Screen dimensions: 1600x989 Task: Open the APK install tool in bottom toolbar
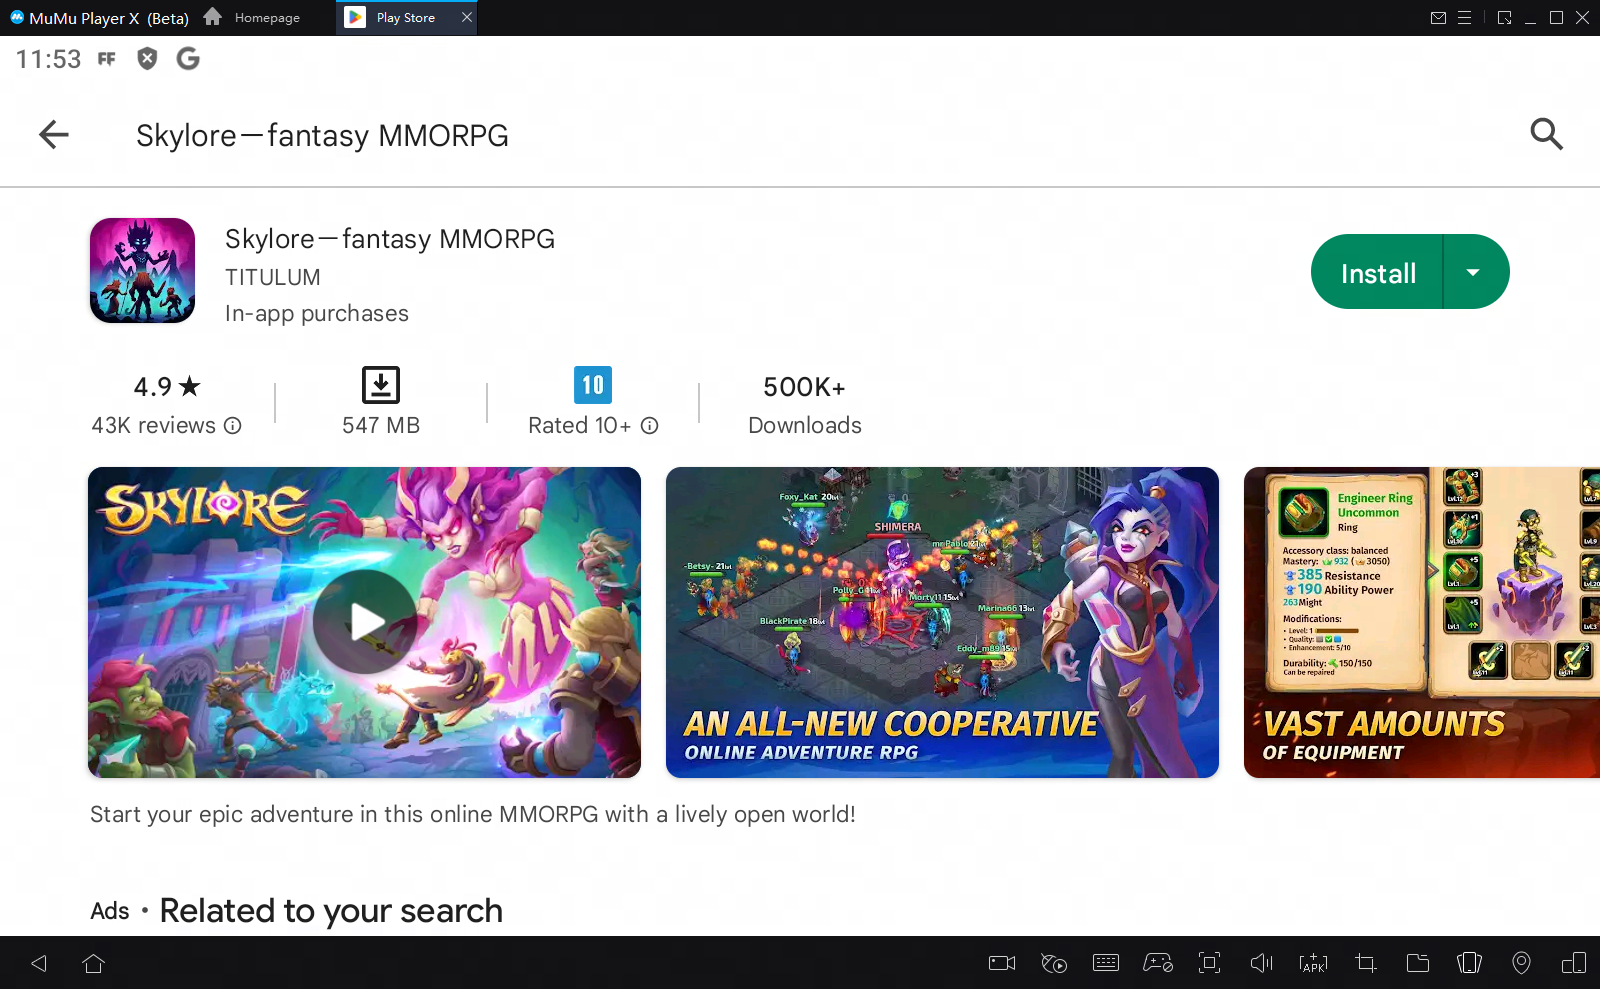click(x=1313, y=963)
